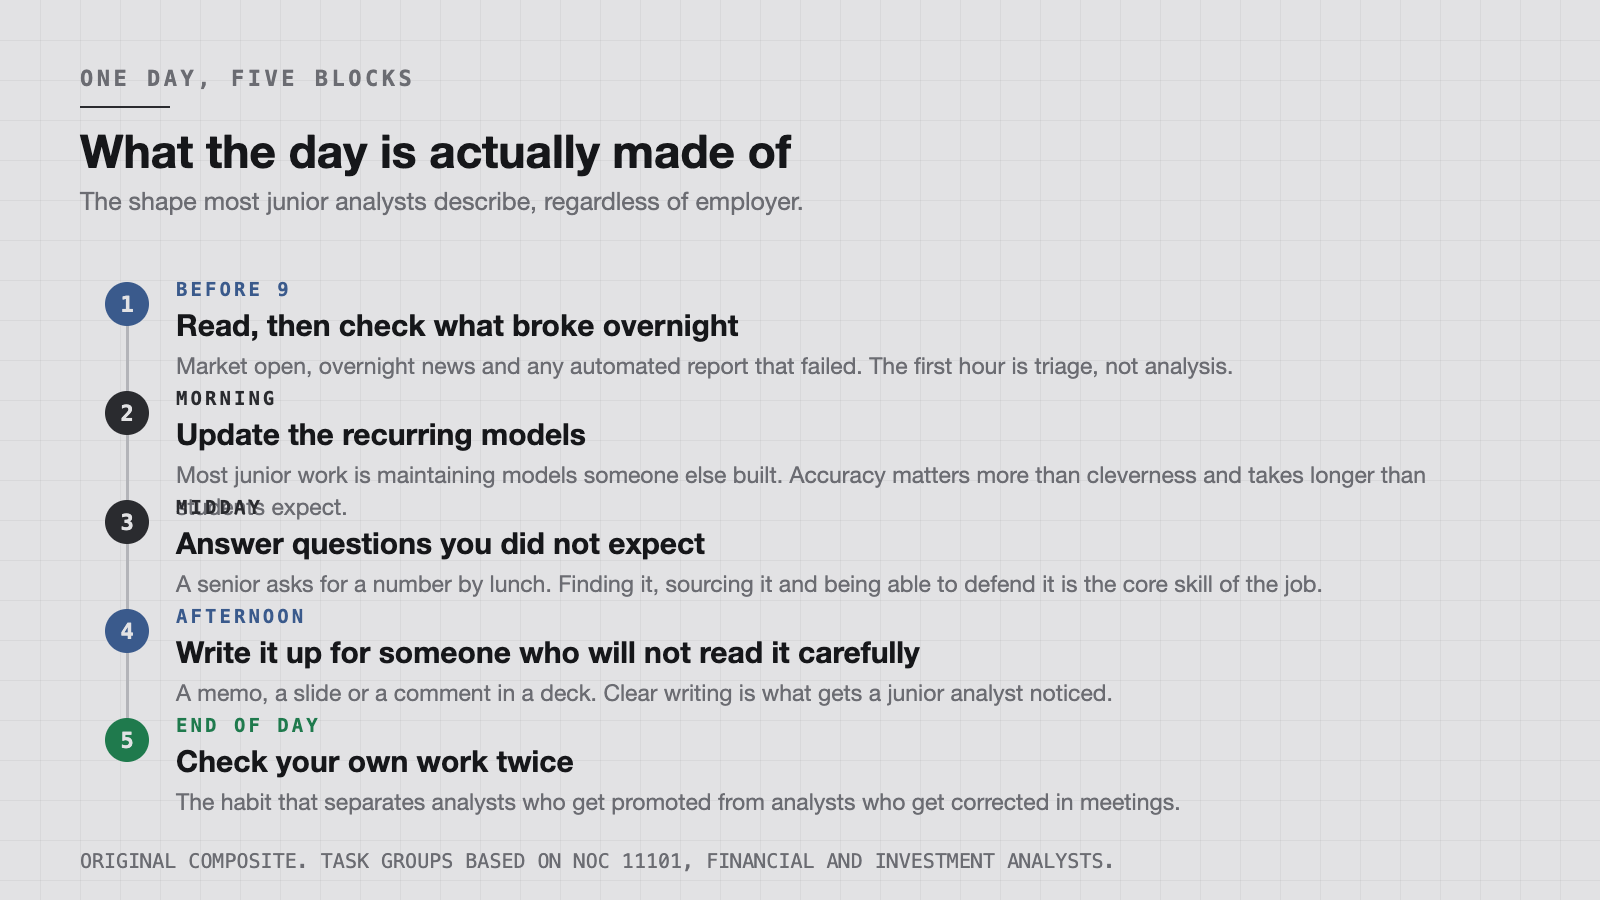Click the description about a senior asking

pyautogui.click(x=749, y=584)
